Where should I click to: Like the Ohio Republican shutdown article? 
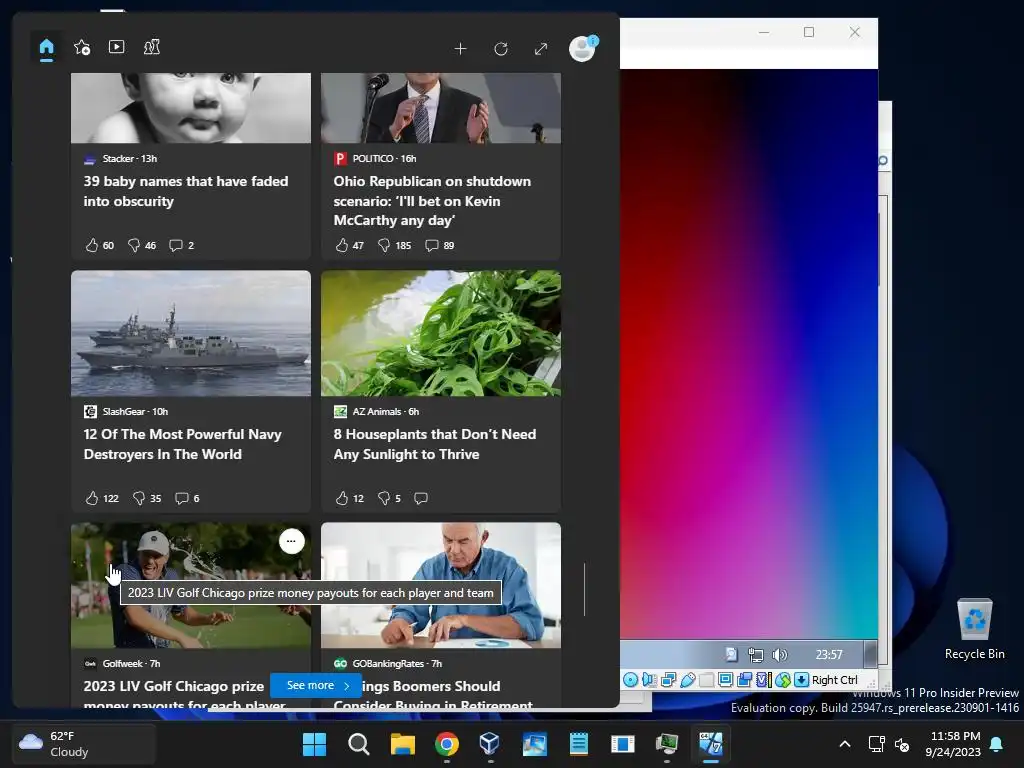[x=349, y=246]
